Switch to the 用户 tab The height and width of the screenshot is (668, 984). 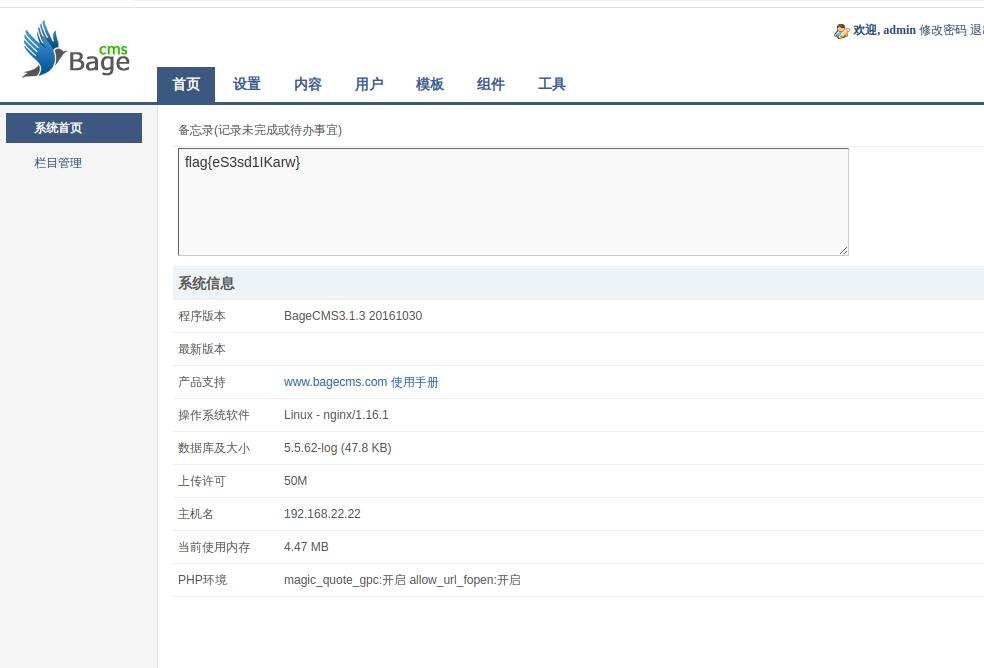pos(368,84)
